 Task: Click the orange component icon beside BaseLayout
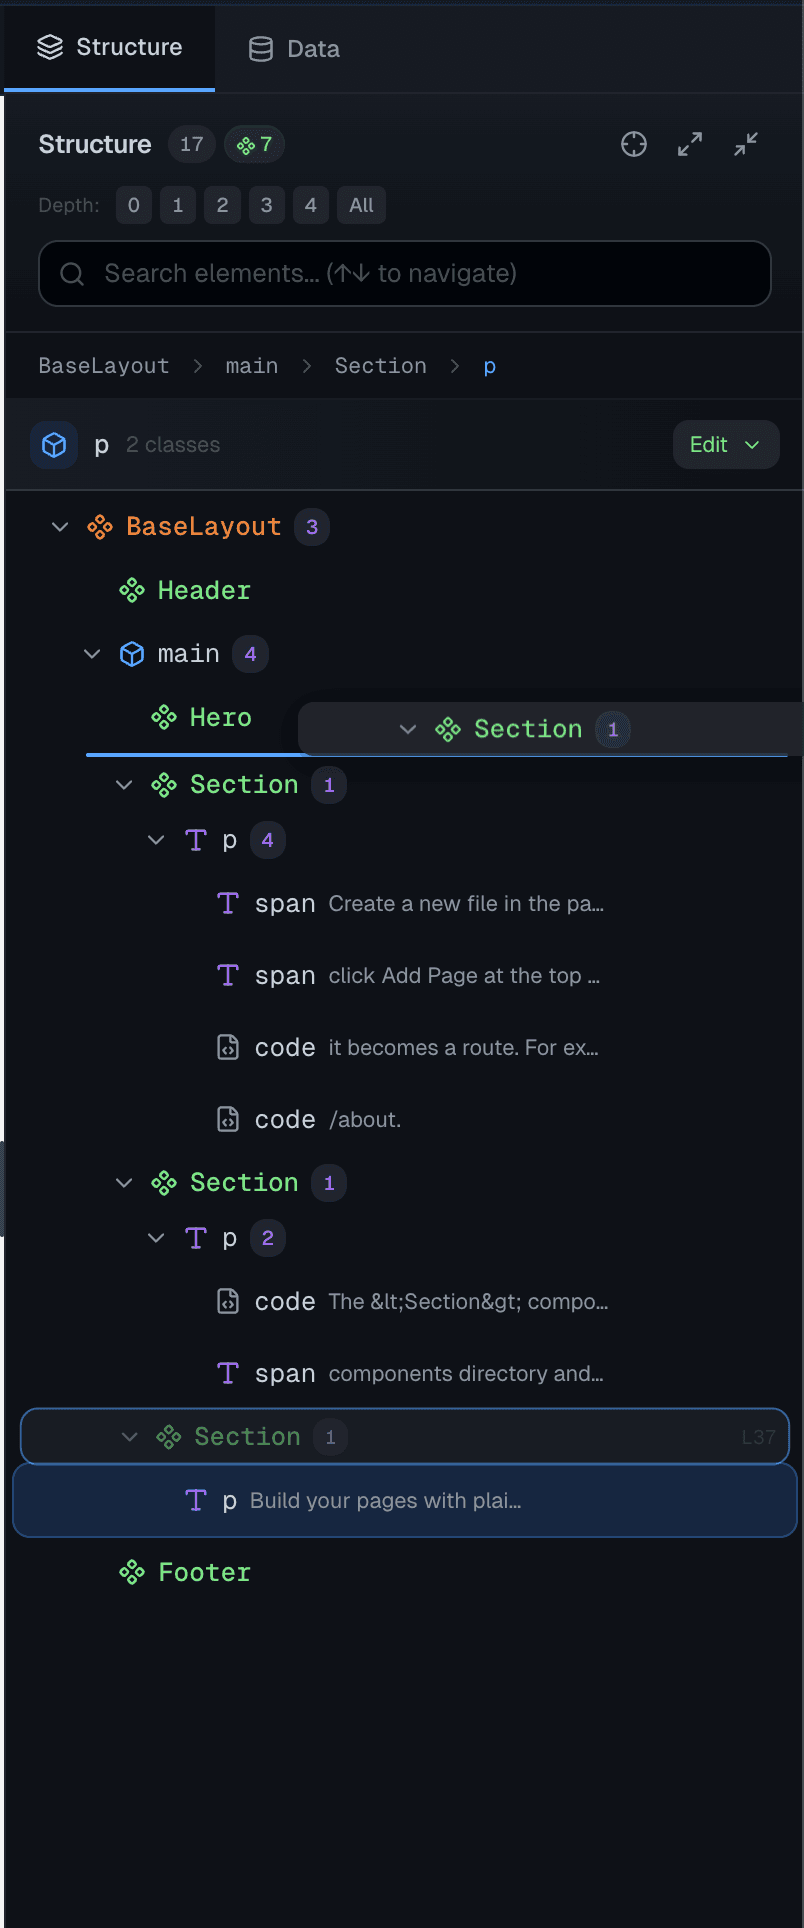(100, 526)
